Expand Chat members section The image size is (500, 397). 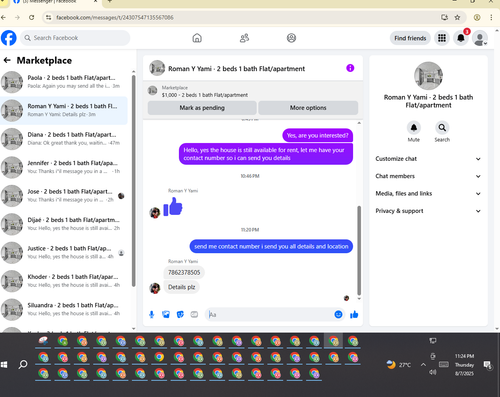pyautogui.click(x=428, y=176)
